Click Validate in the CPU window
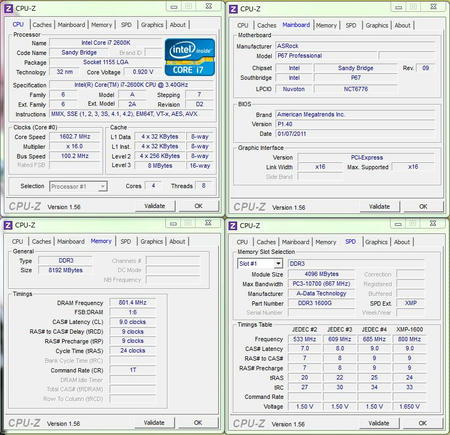The image size is (450, 435). (x=155, y=206)
